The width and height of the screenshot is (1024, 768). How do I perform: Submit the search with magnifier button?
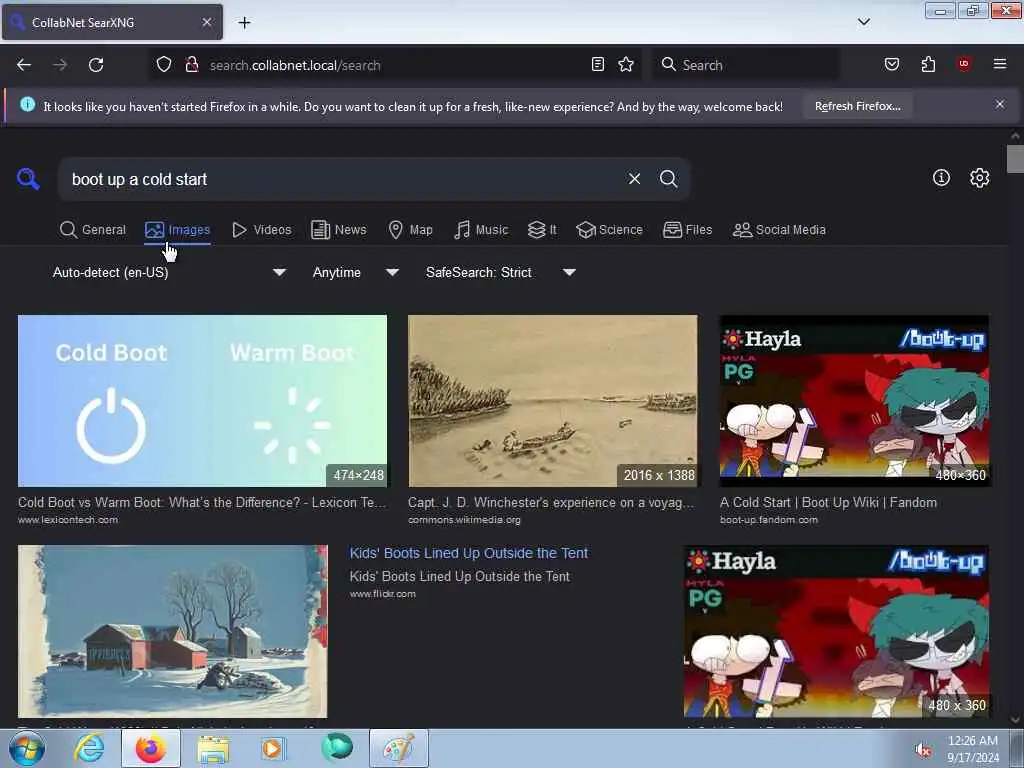668,178
